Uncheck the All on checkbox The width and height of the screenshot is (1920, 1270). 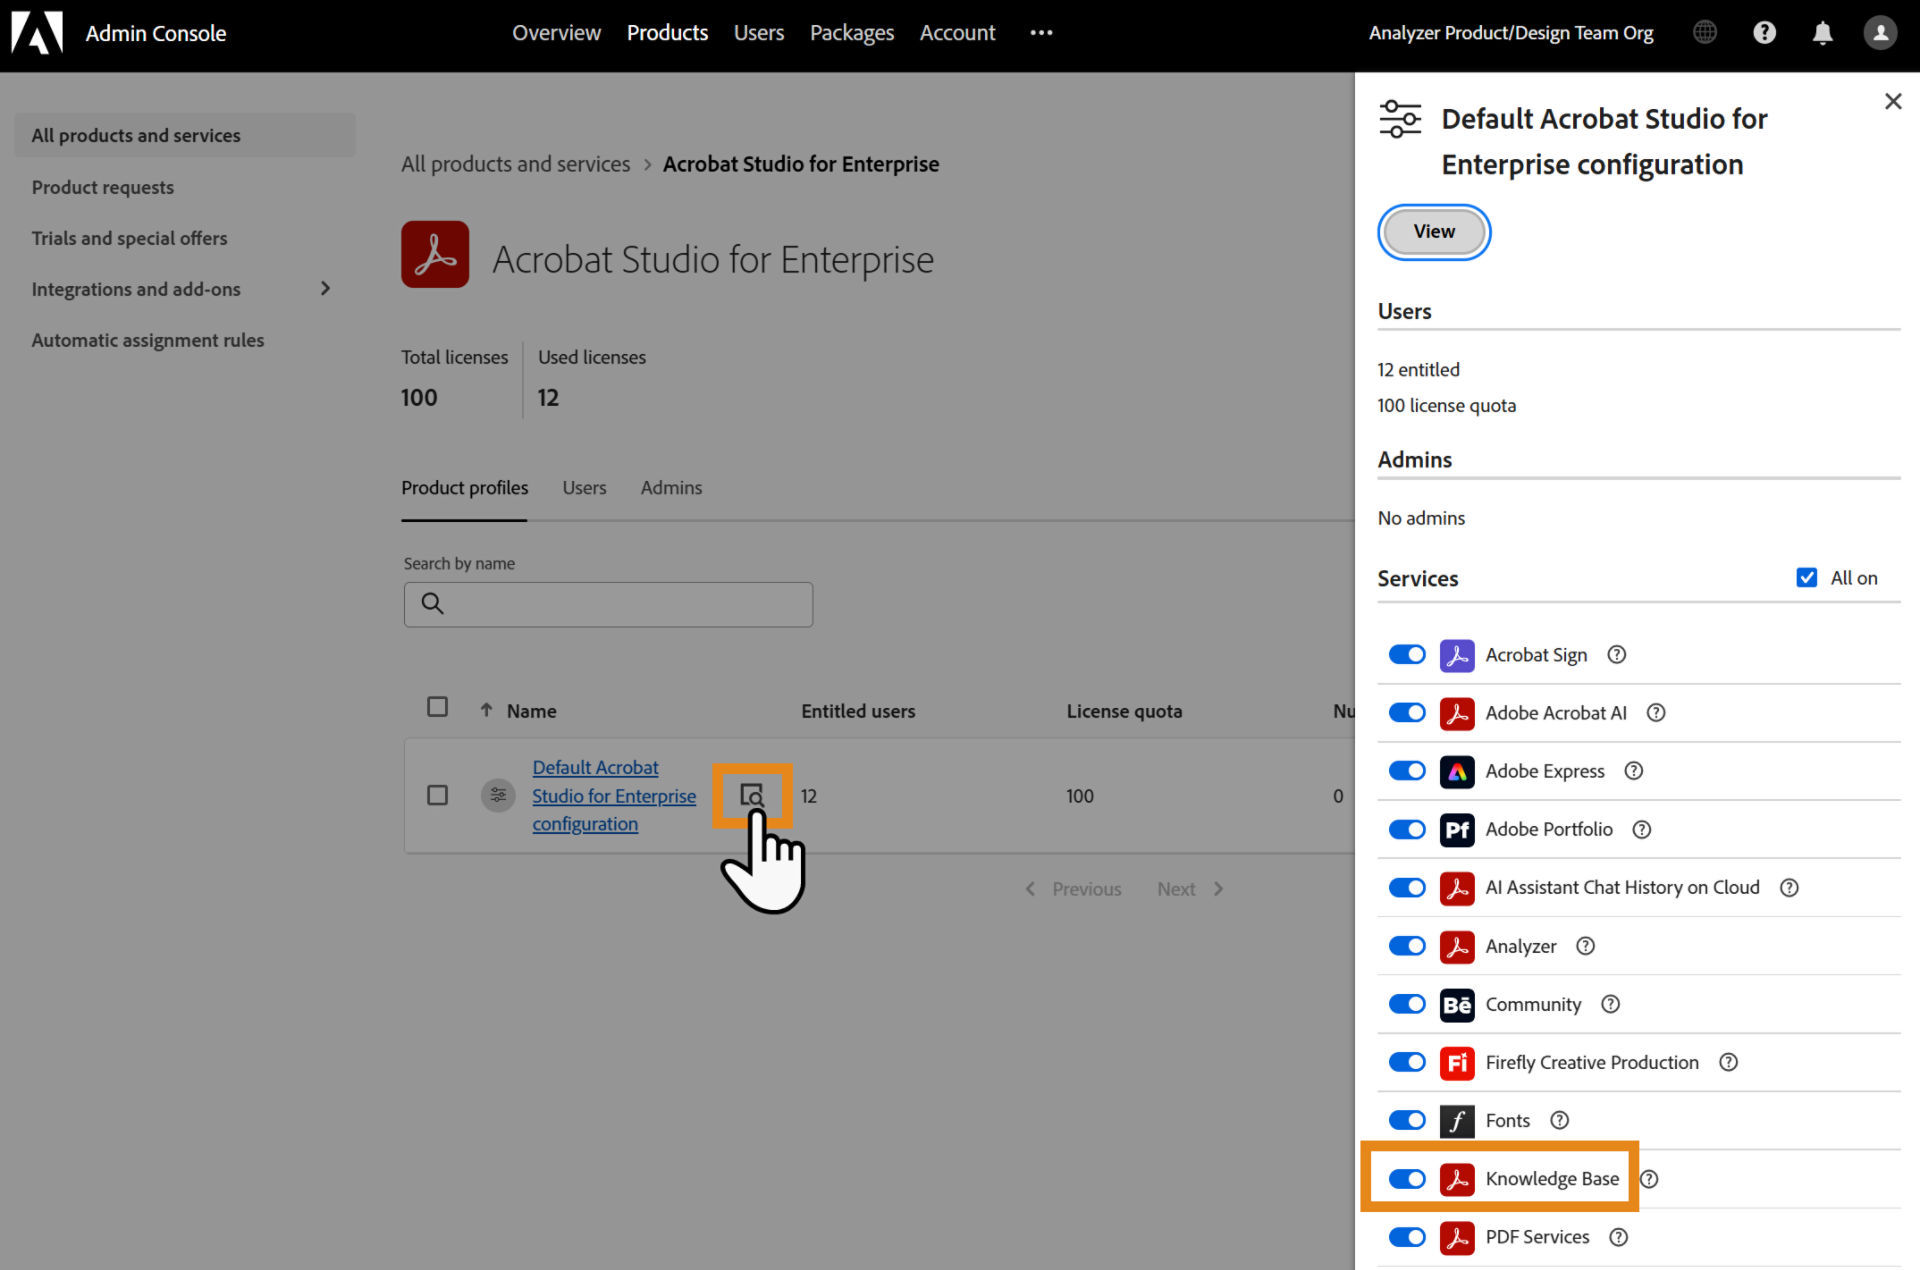pos(1806,577)
